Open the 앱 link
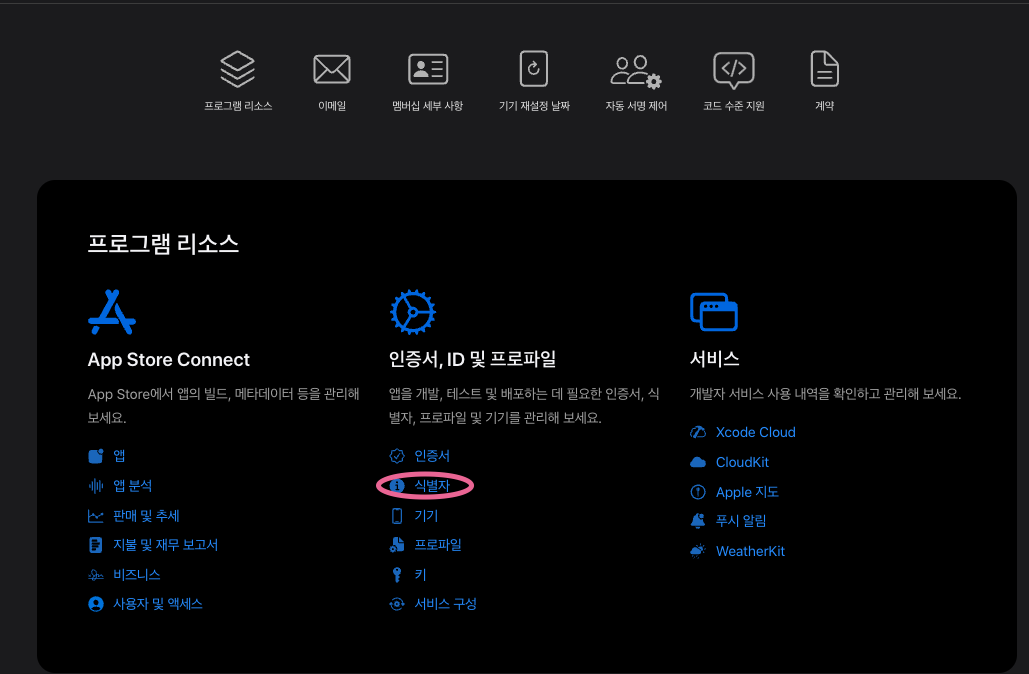Image resolution: width=1029 pixels, height=674 pixels. [x=119, y=456]
